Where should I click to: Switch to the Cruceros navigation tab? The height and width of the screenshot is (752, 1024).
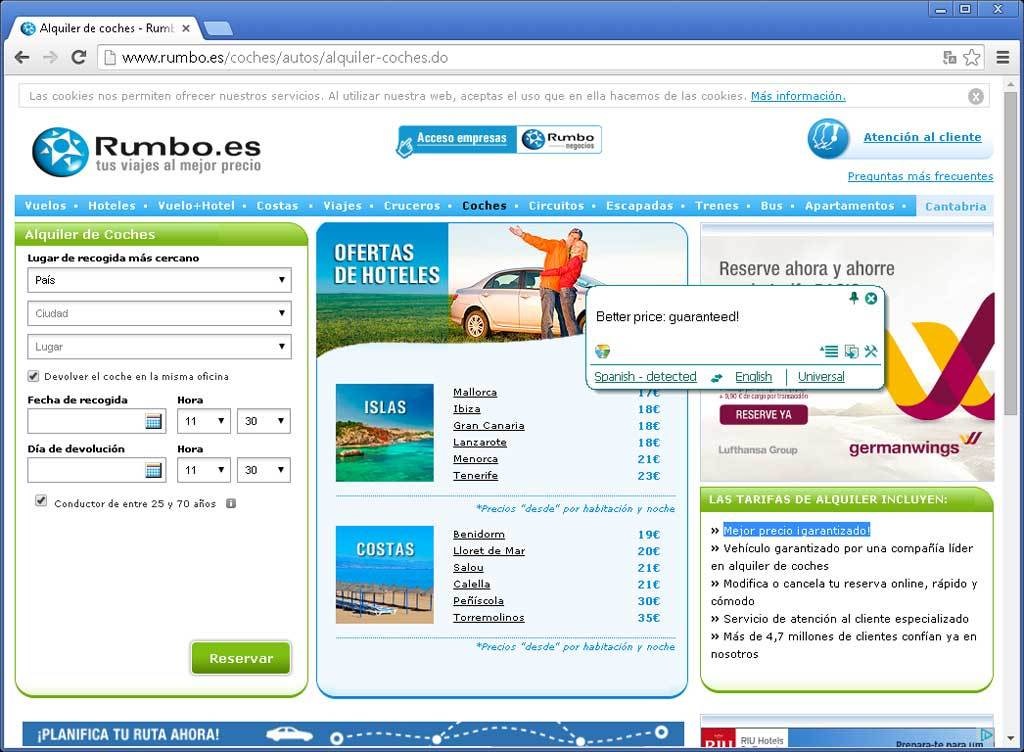coord(411,206)
